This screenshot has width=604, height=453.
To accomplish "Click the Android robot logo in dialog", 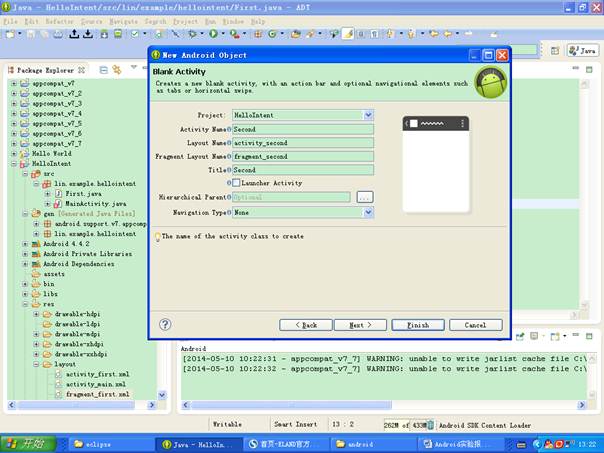I will (x=490, y=83).
